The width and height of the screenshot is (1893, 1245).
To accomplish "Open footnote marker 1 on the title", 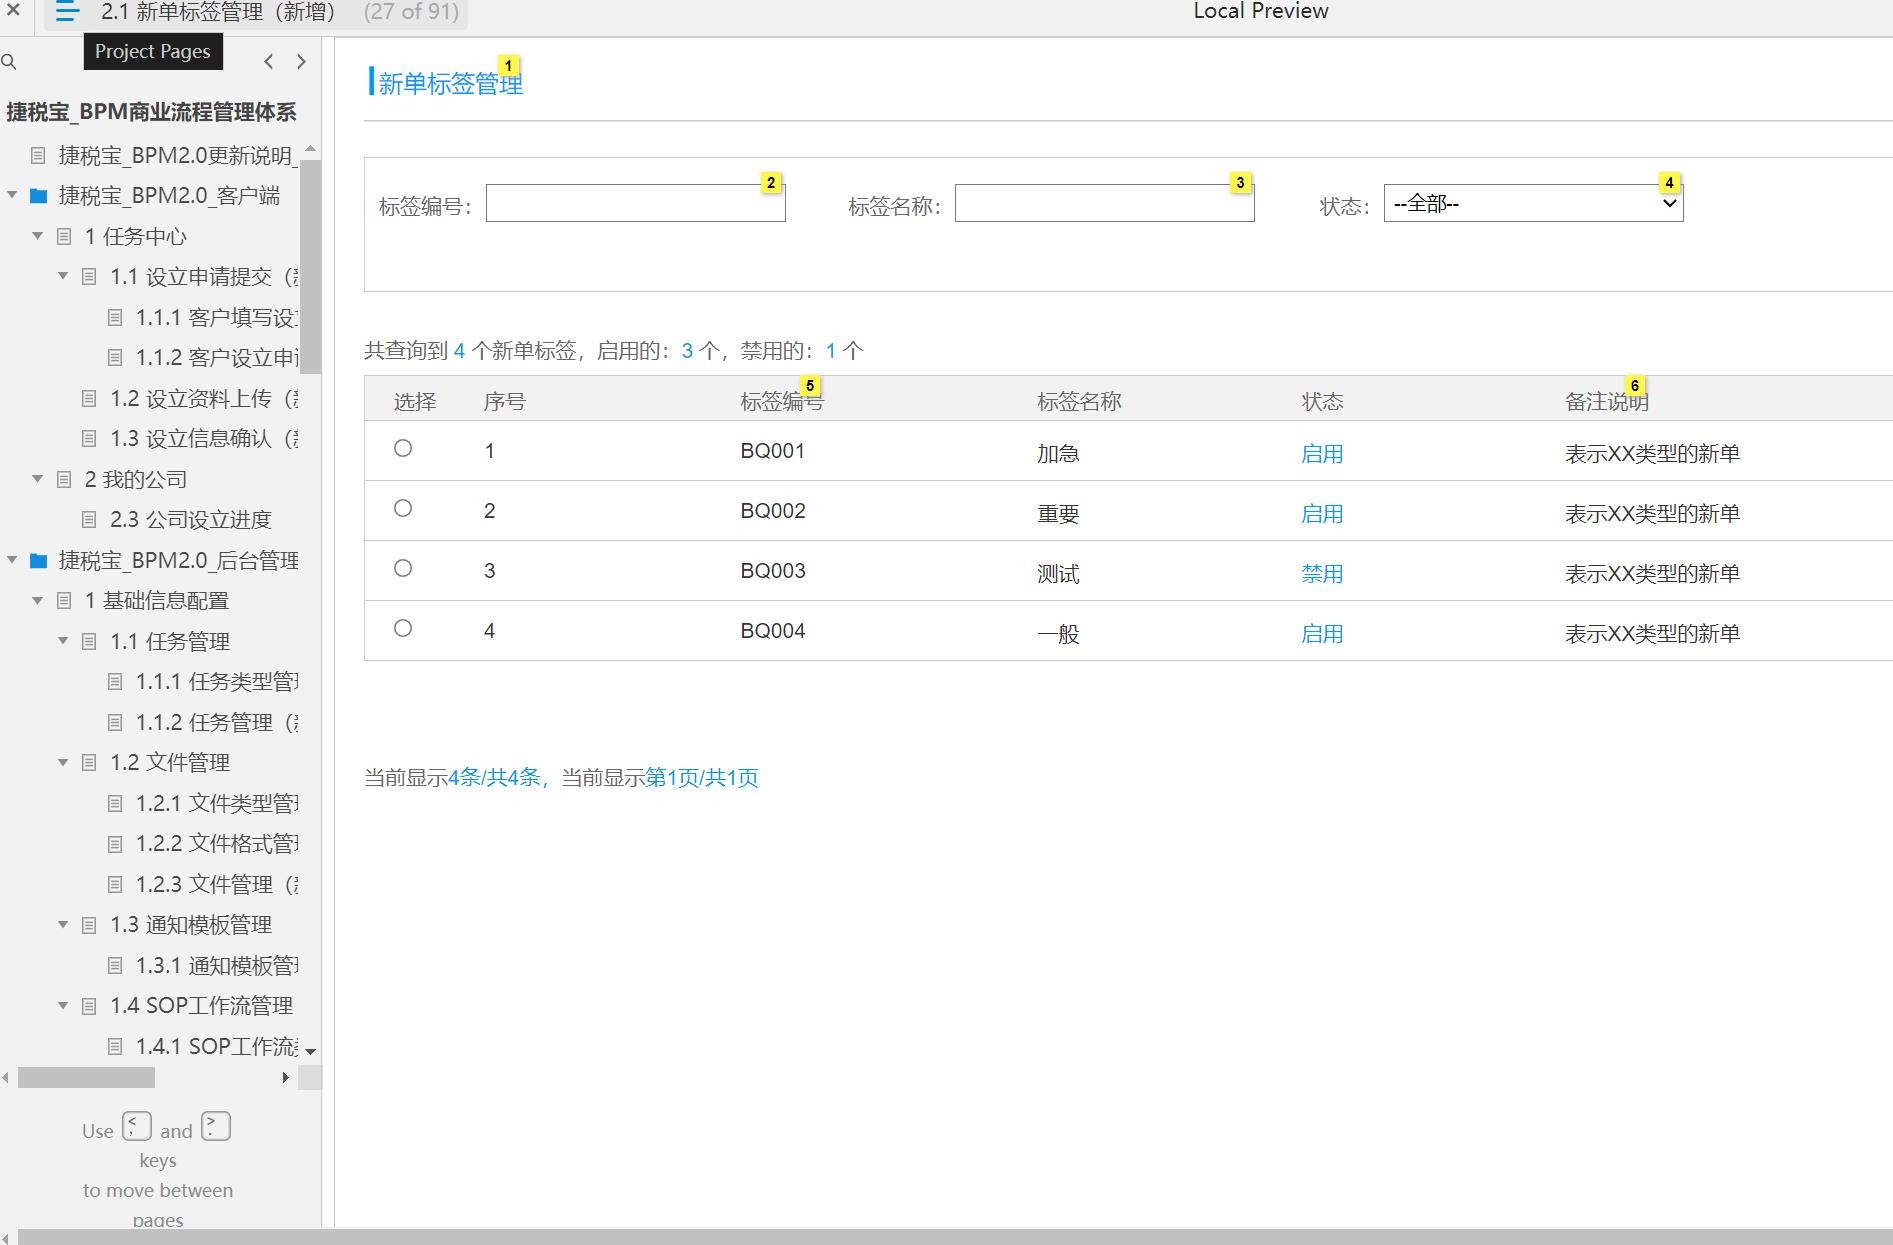I will tap(508, 66).
